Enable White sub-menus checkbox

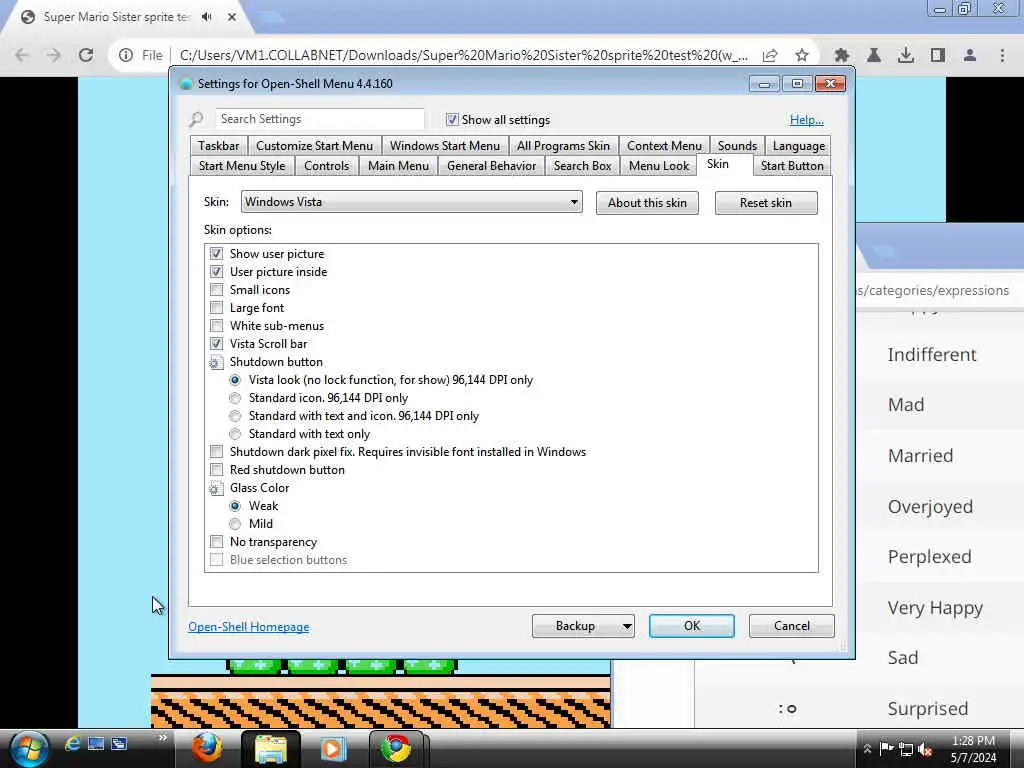(x=216, y=325)
